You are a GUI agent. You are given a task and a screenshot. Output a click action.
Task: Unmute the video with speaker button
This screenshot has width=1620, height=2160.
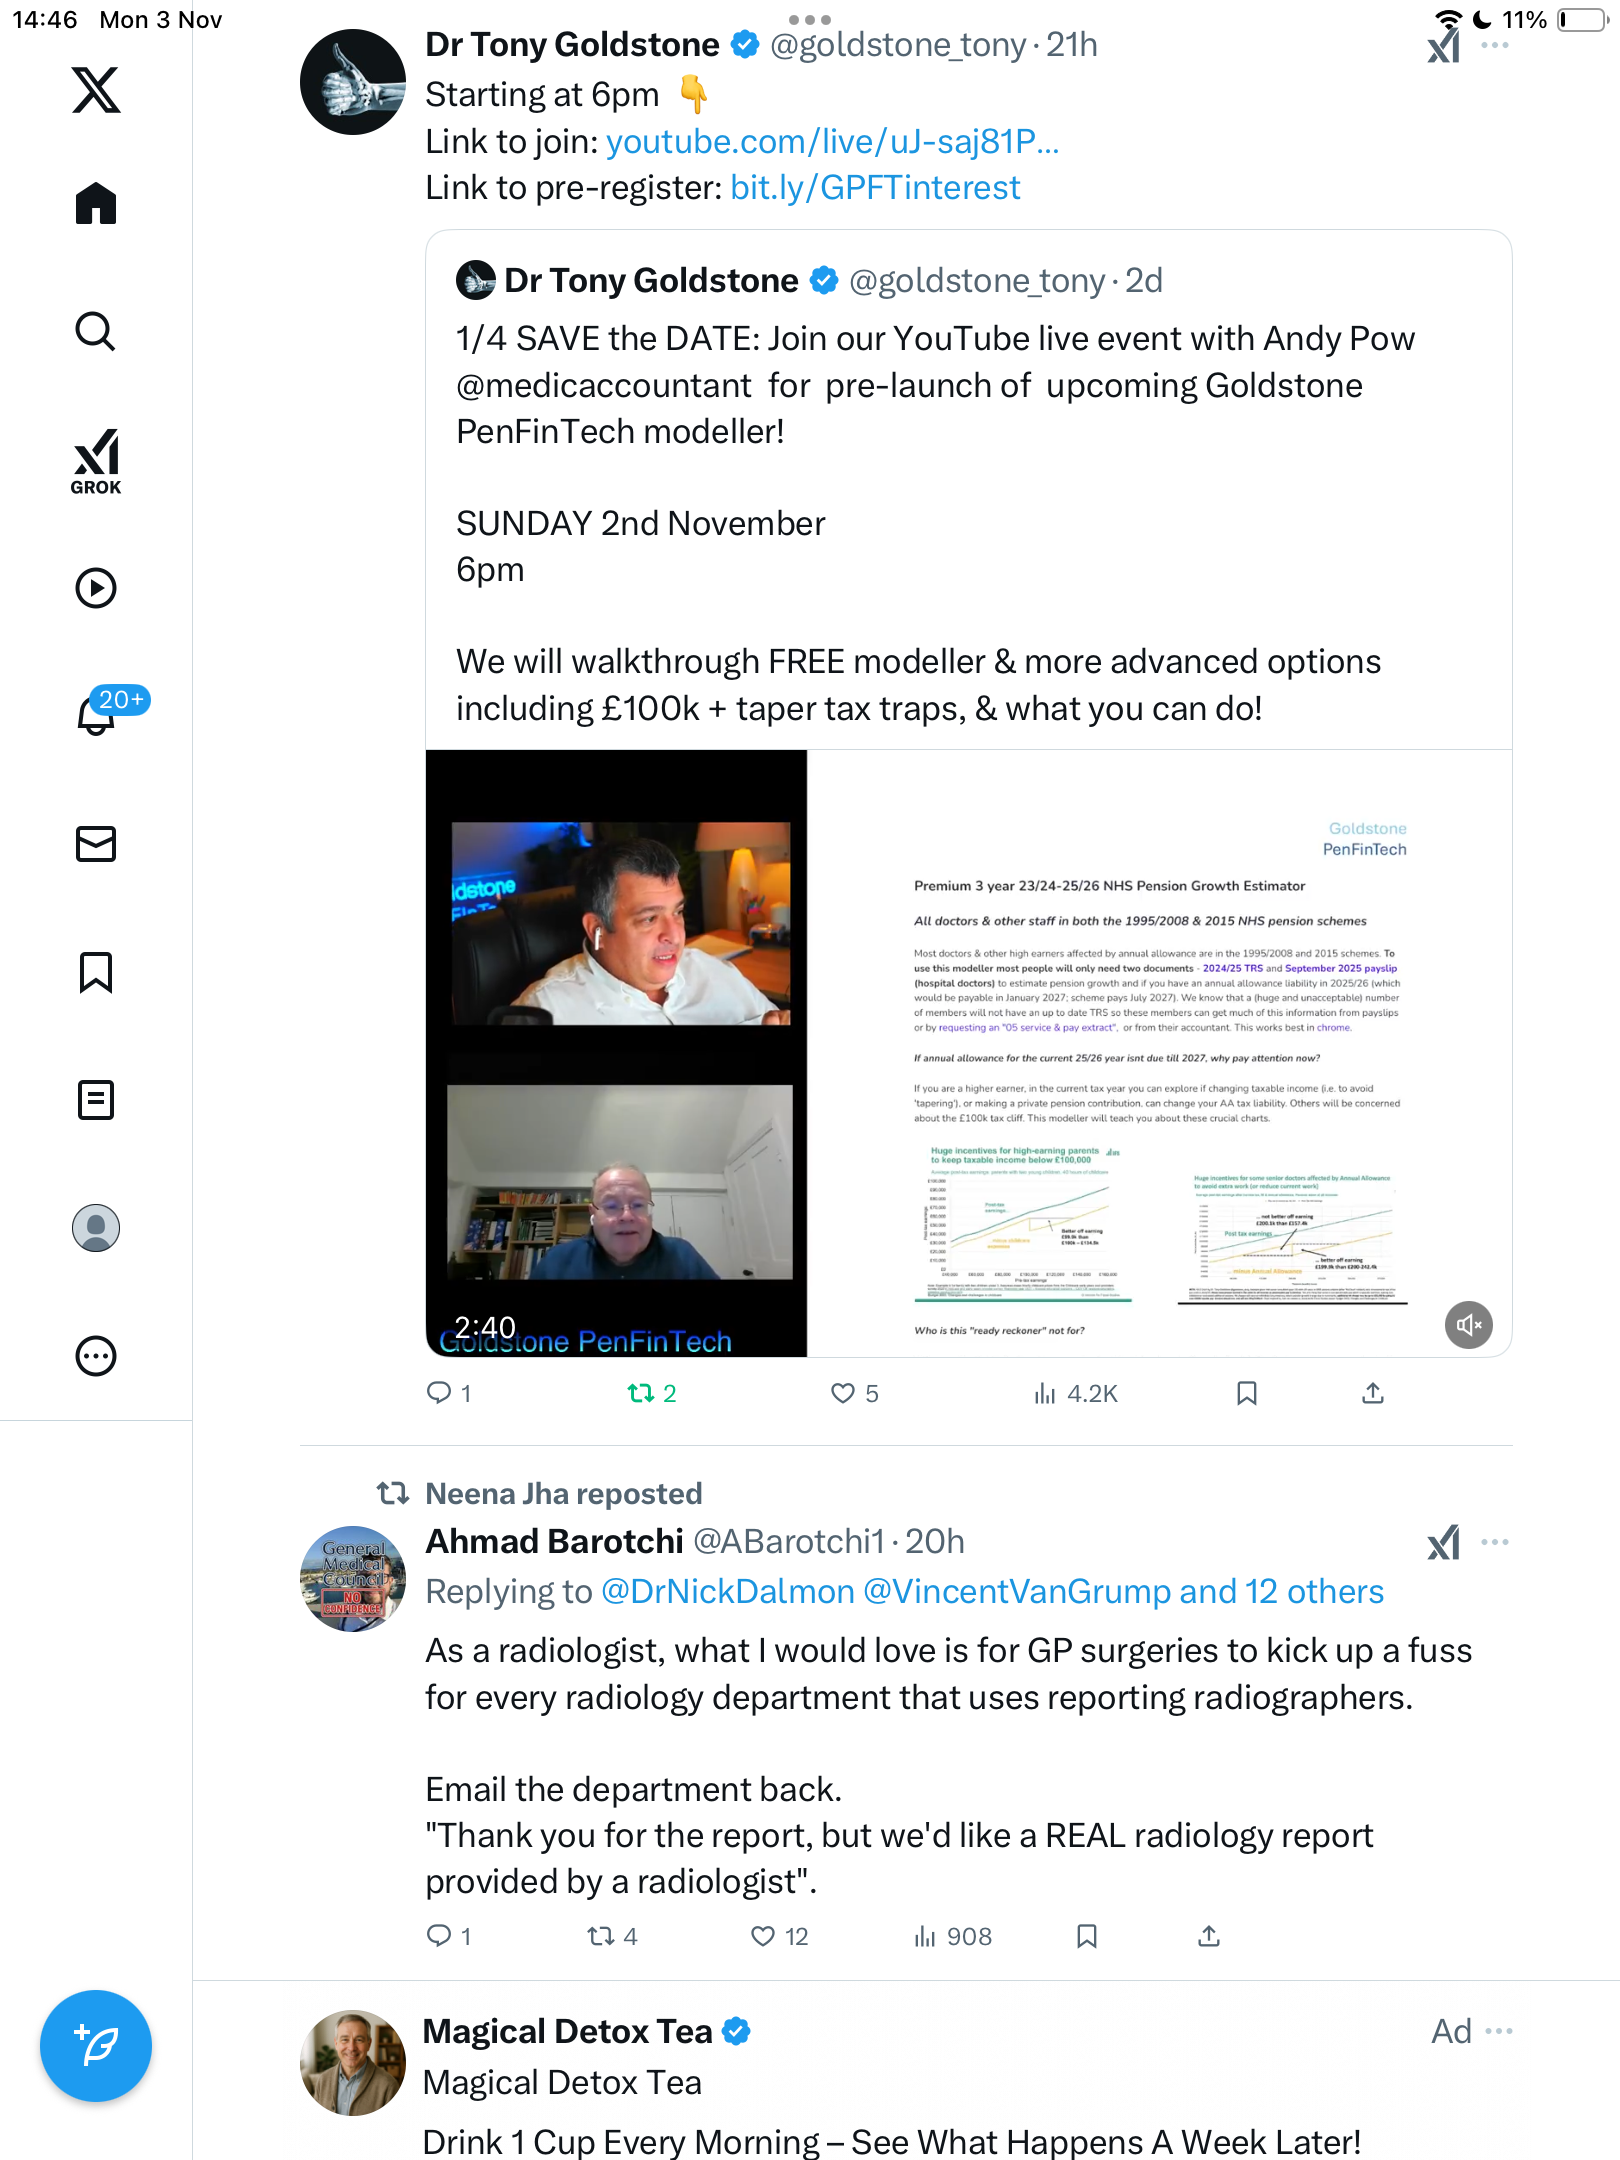1468,1325
